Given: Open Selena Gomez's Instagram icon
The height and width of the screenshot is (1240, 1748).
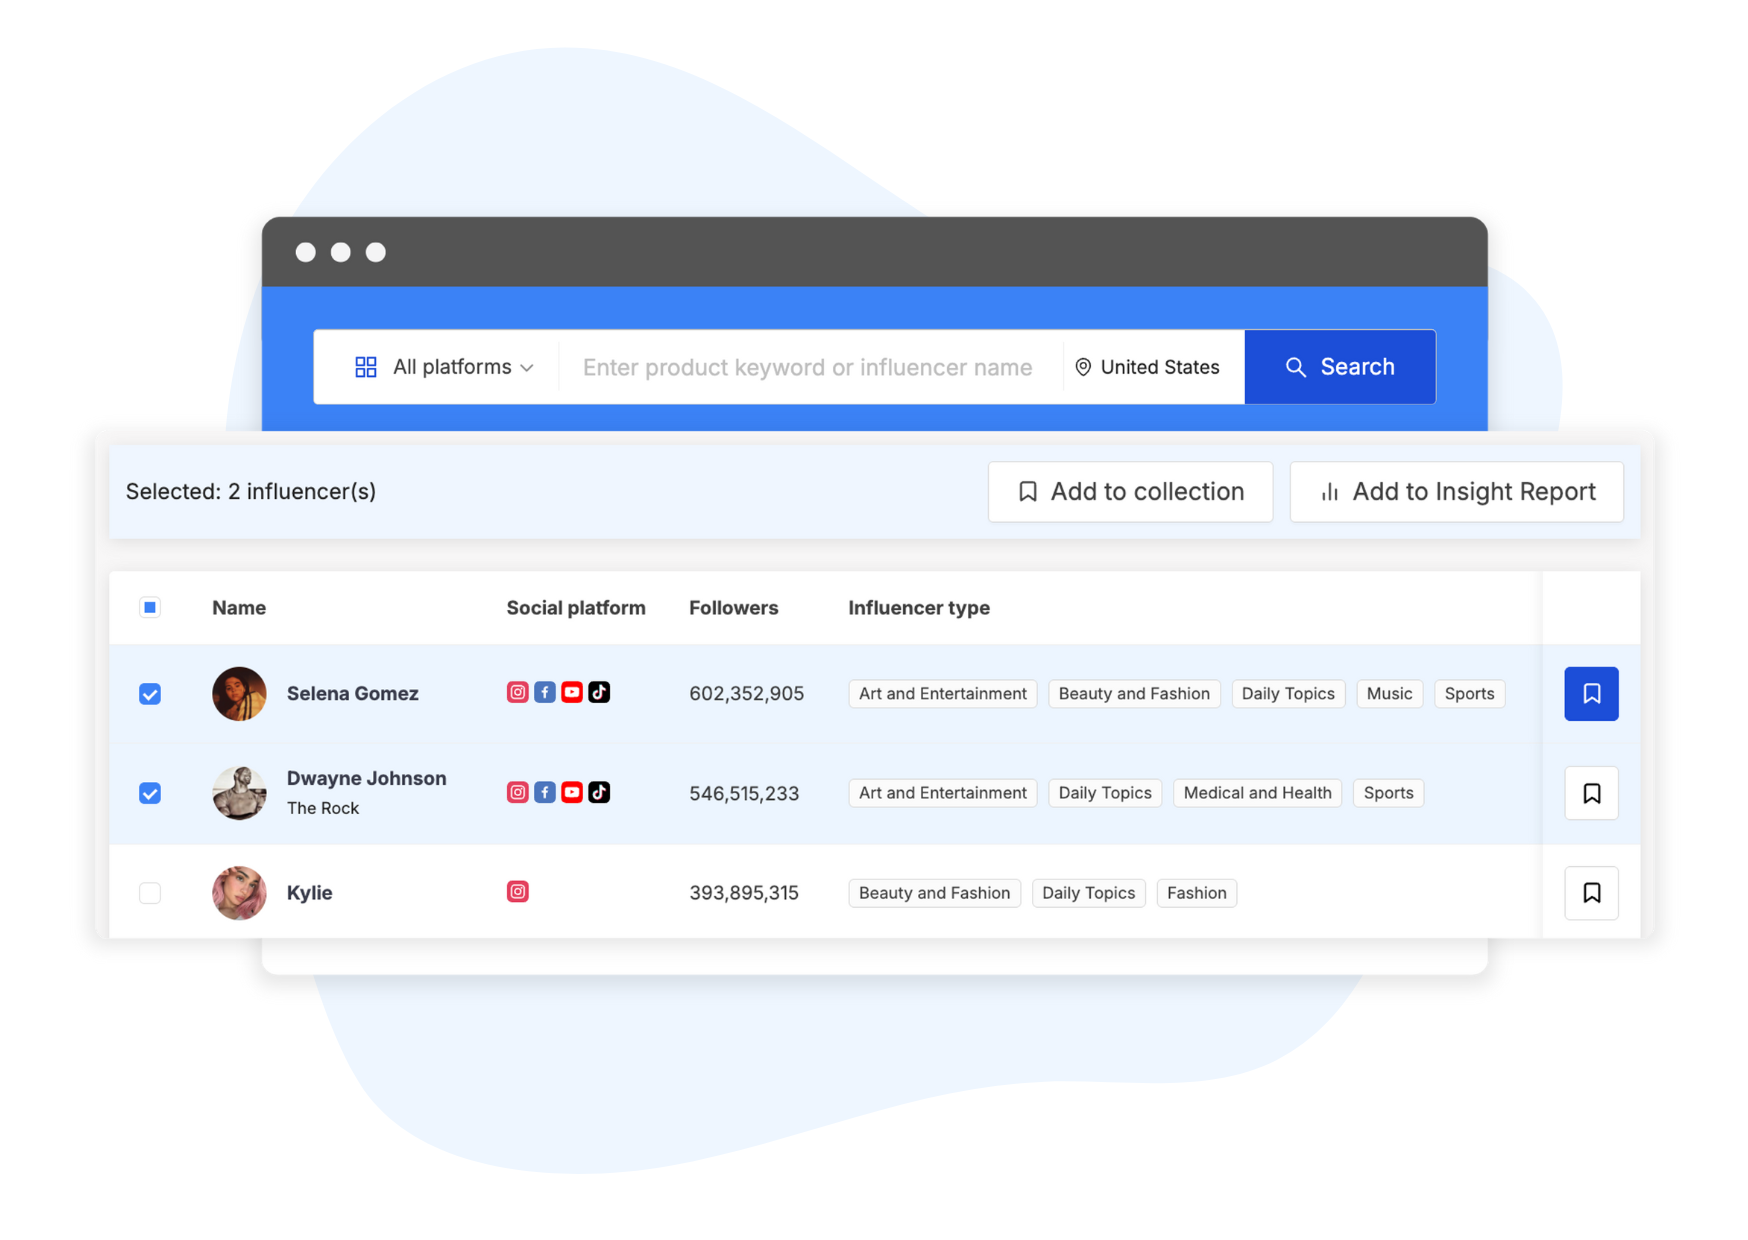Looking at the screenshot, I should pos(517,692).
